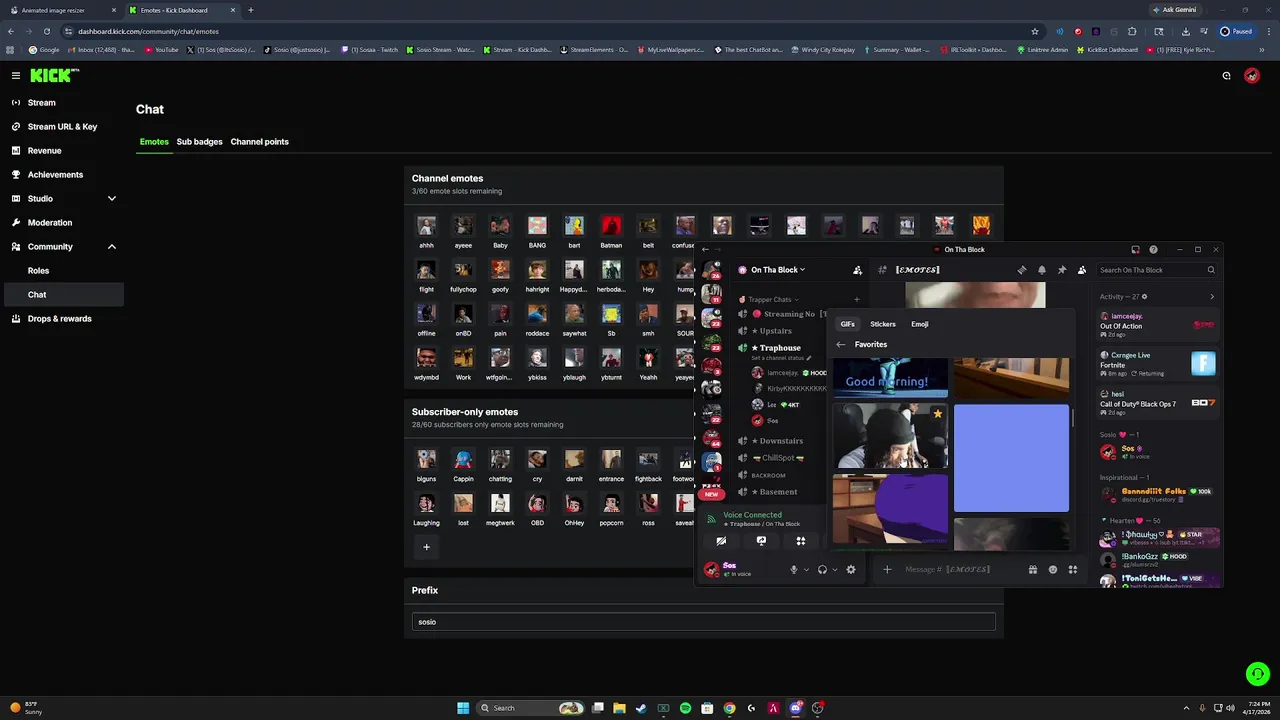Select Stickers tab in Discord picker
Screen dimensions: 1280x720
point(883,324)
